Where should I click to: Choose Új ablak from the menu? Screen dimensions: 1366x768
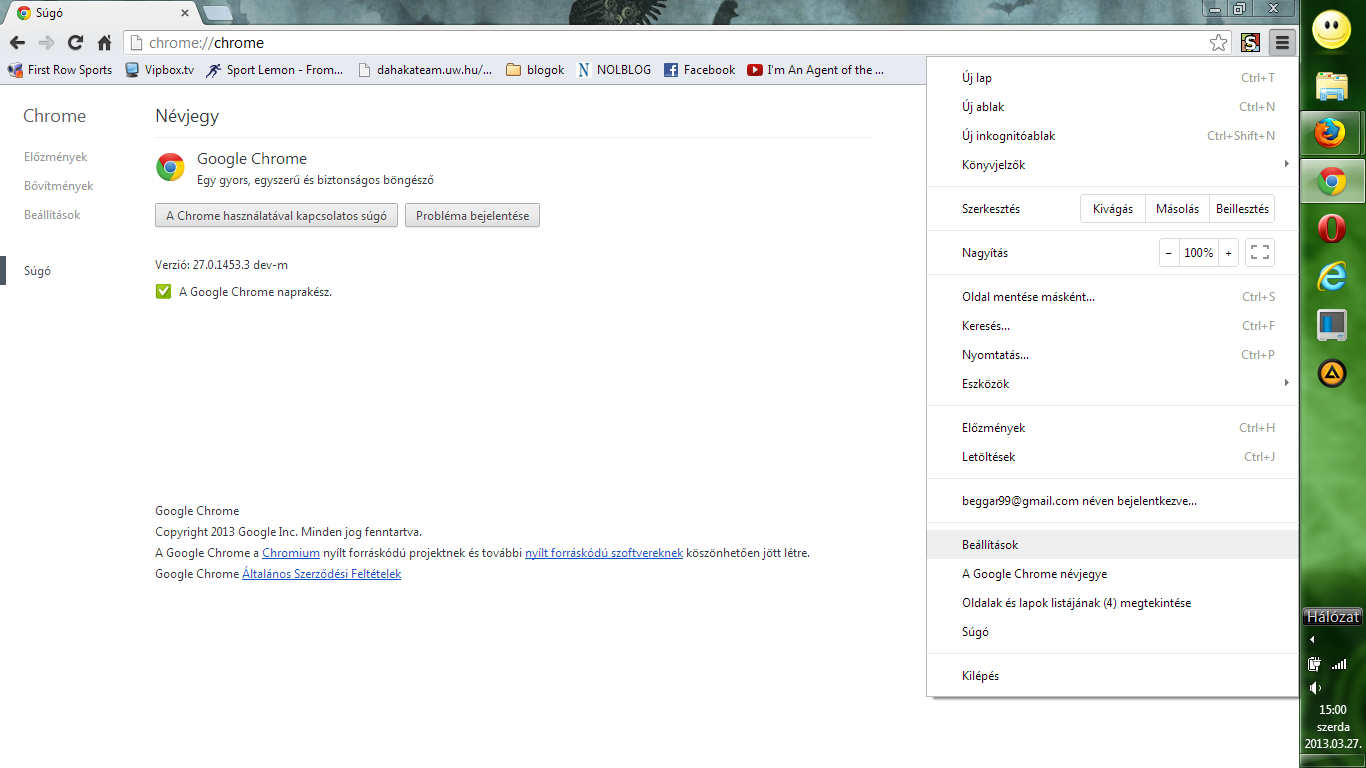[x=1112, y=107]
